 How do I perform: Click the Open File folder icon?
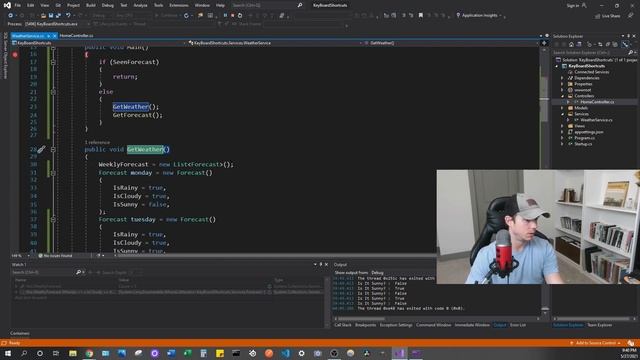point(43,16)
